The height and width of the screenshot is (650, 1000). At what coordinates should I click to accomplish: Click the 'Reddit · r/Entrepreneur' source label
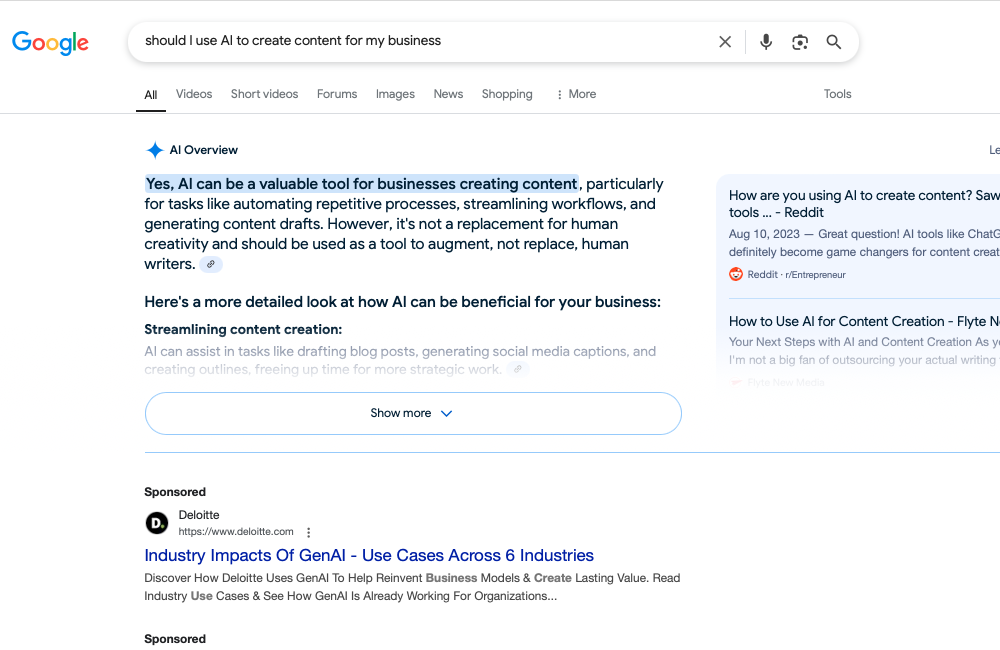coord(797,275)
